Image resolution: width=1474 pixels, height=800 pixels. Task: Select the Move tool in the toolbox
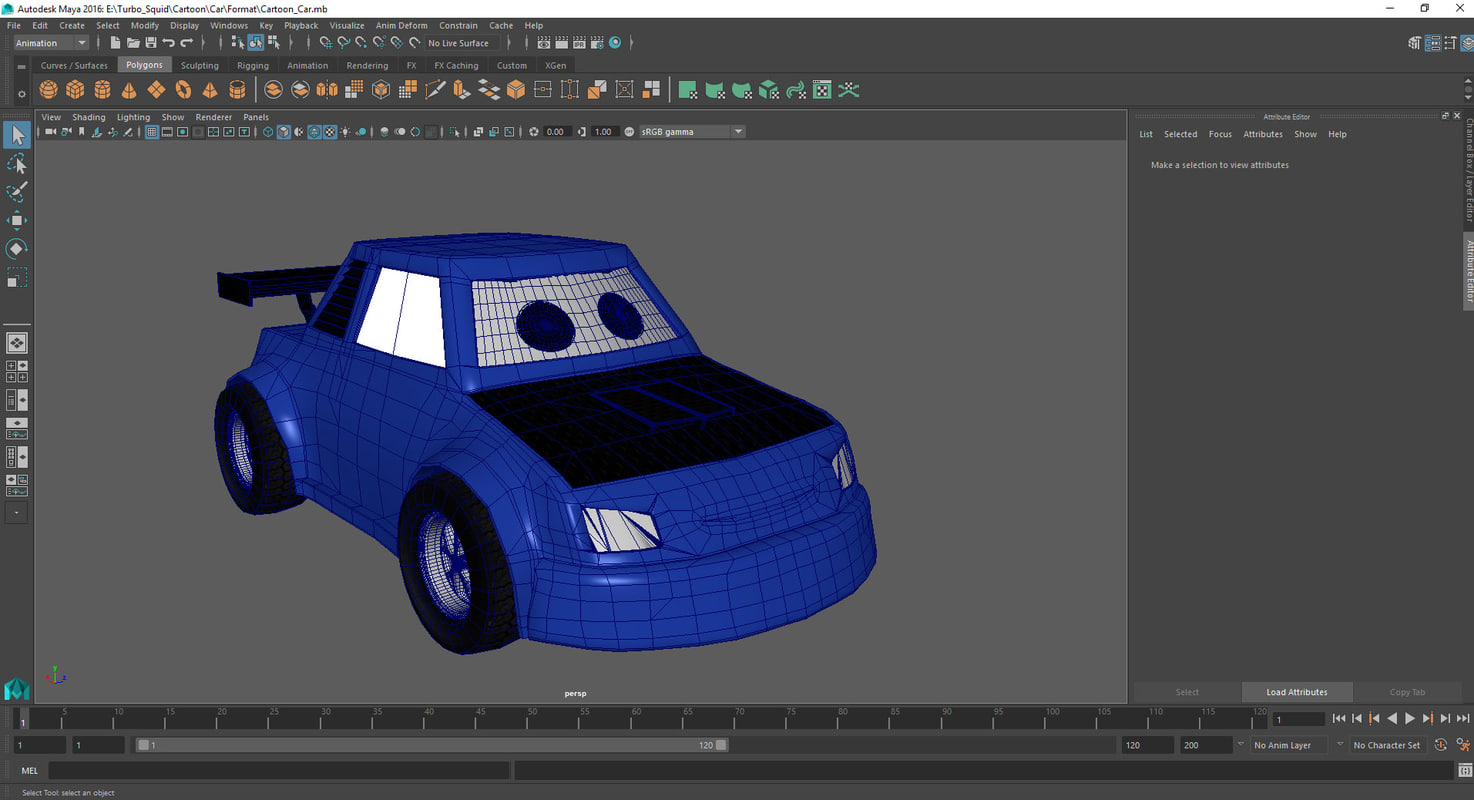pos(17,221)
